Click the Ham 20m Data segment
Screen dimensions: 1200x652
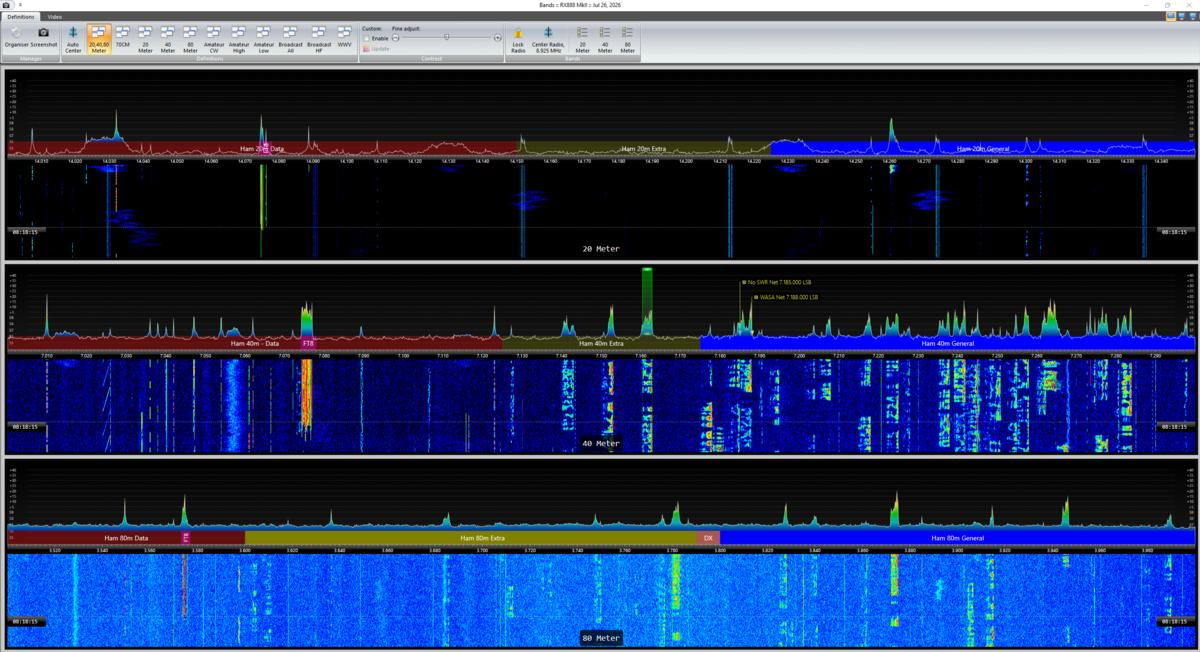(x=262, y=148)
